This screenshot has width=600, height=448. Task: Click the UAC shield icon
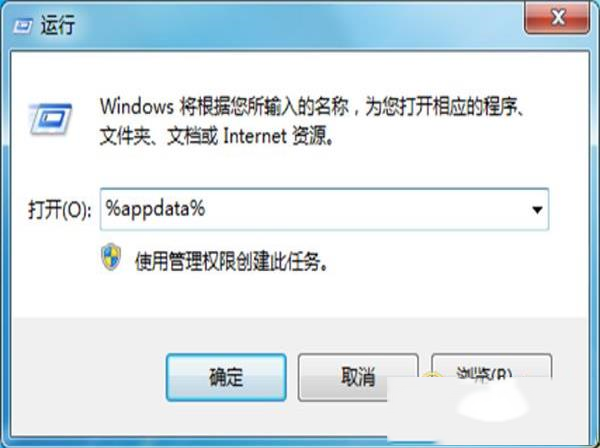click(x=111, y=257)
